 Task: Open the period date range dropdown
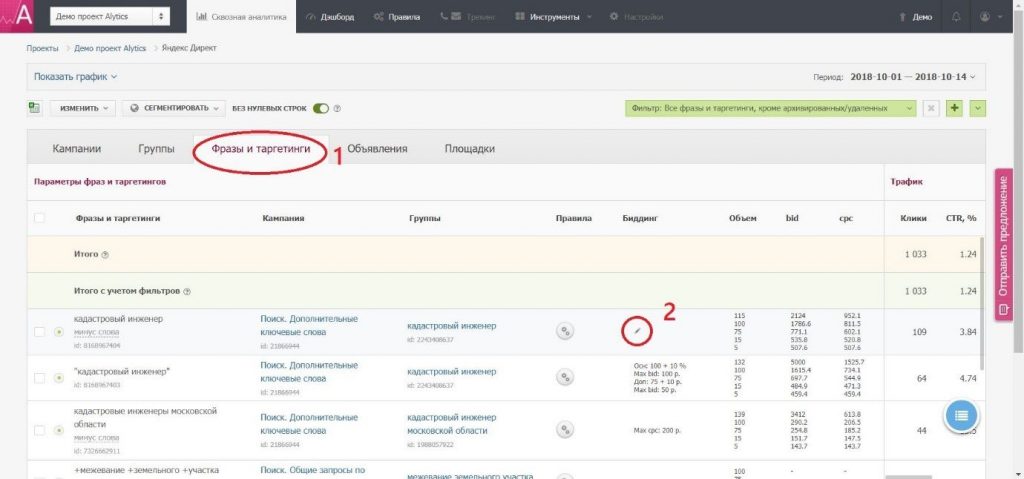tap(913, 76)
